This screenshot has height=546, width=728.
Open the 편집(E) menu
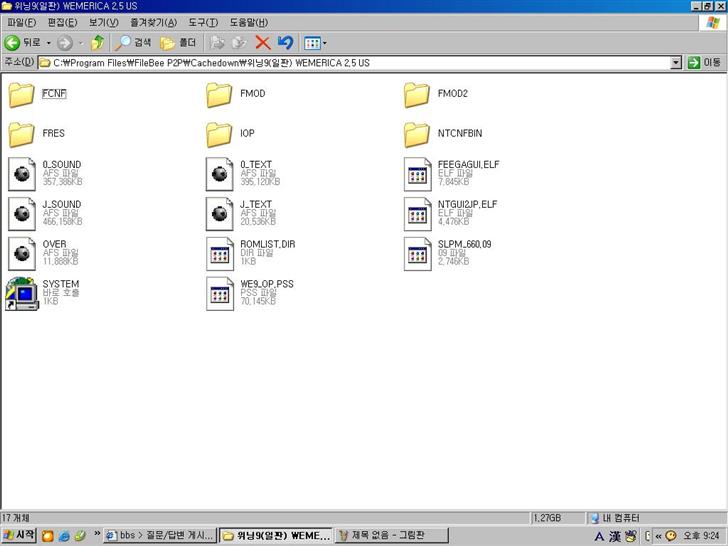(x=62, y=22)
